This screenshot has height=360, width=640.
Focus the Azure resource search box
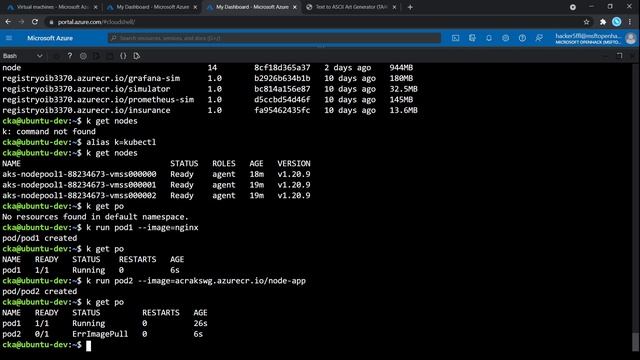coord(274,38)
